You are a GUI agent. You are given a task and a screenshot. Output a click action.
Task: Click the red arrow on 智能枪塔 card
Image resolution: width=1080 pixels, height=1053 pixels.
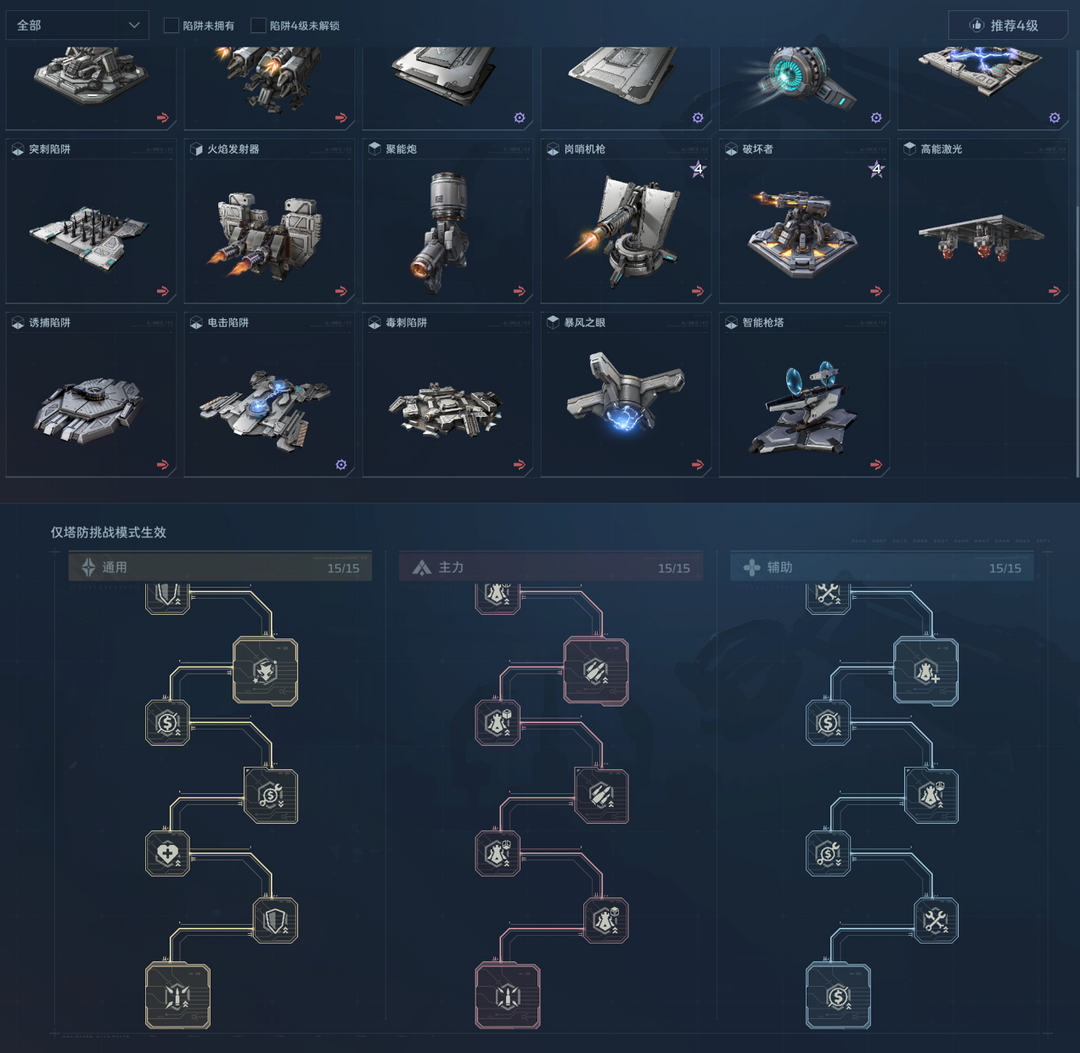click(876, 465)
